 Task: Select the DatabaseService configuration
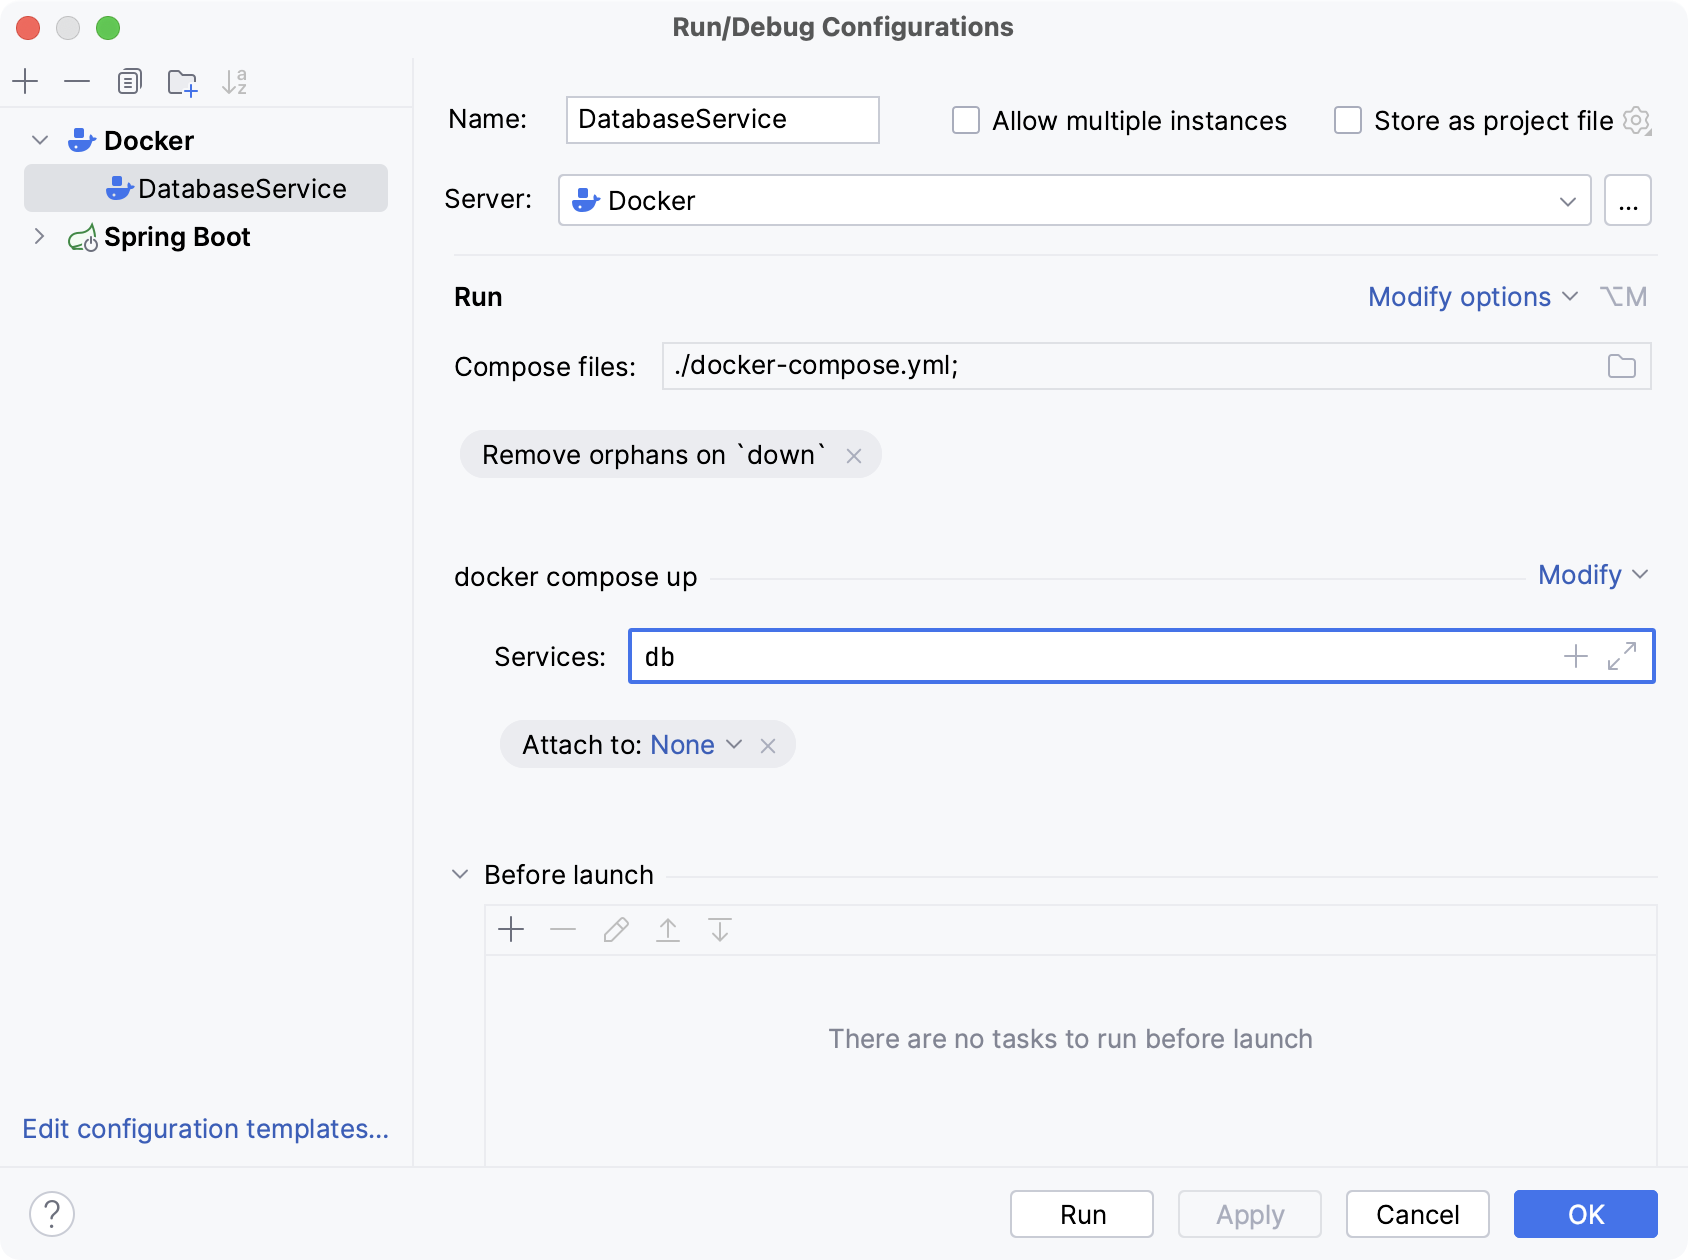240,188
